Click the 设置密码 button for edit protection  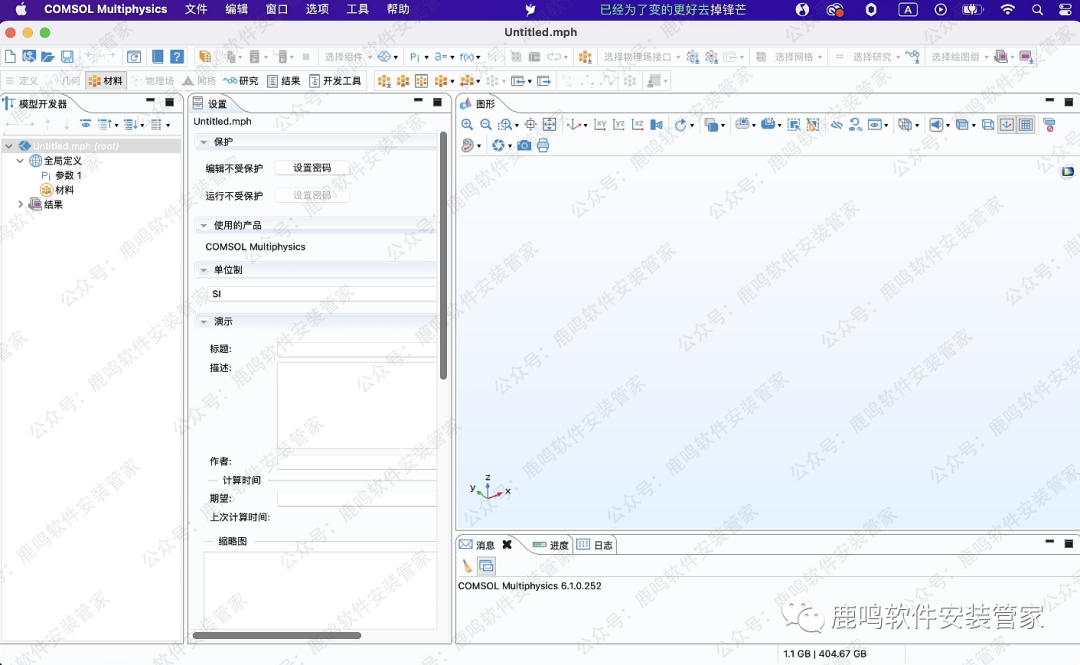[312, 168]
